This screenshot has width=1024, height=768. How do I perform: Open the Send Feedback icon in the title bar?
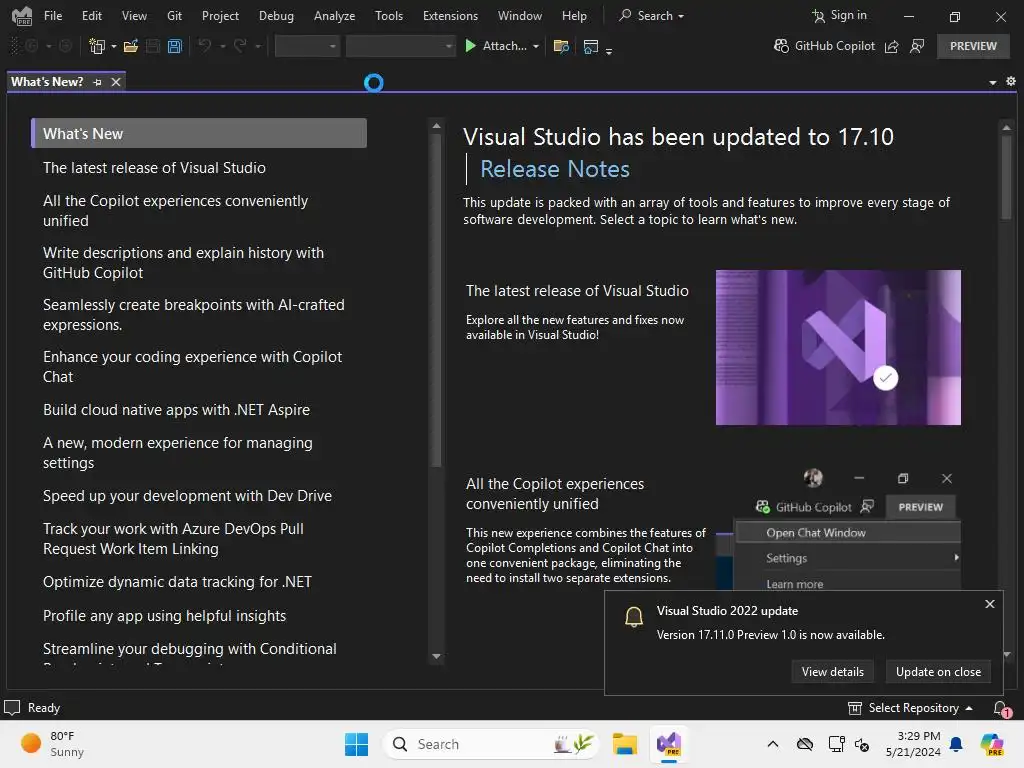[x=917, y=46]
